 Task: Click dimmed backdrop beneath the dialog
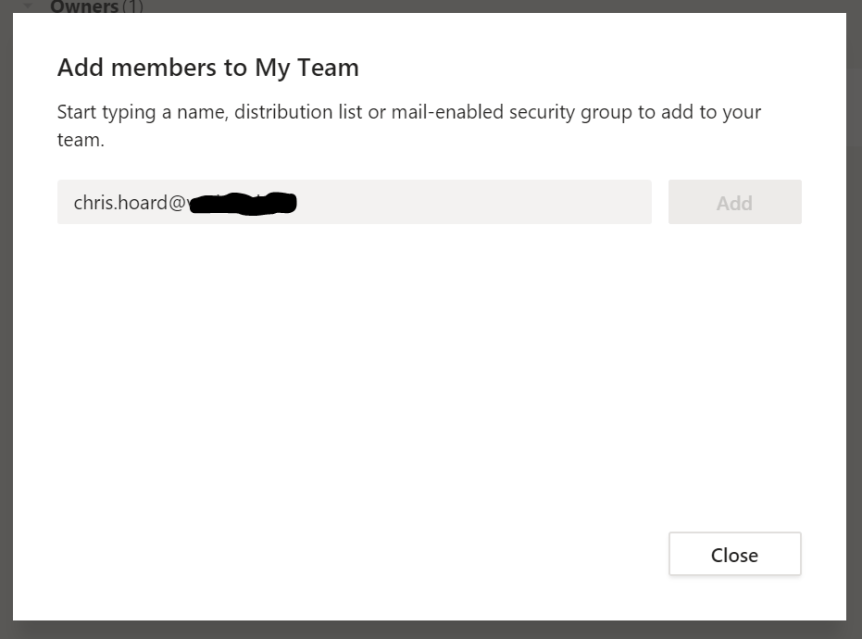point(430,630)
